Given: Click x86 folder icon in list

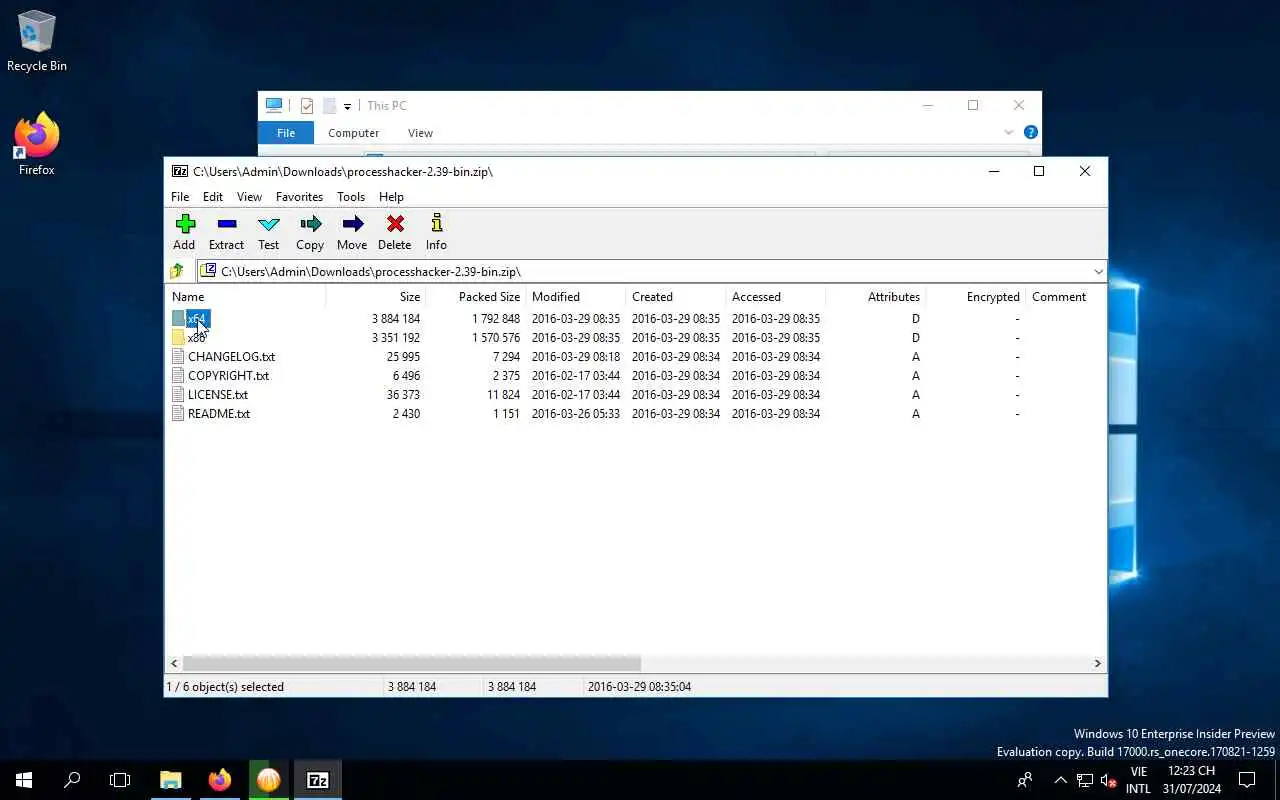Looking at the screenshot, I should [x=178, y=338].
